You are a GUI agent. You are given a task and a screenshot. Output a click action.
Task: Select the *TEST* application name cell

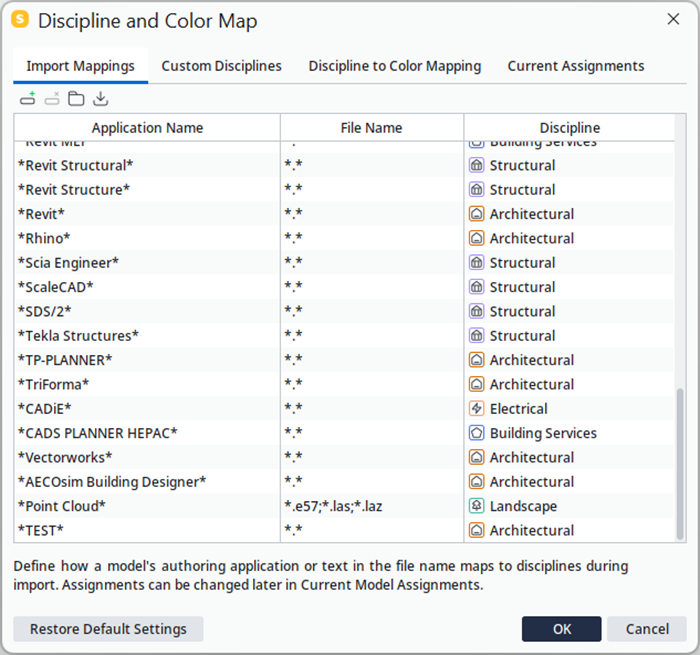tap(147, 530)
